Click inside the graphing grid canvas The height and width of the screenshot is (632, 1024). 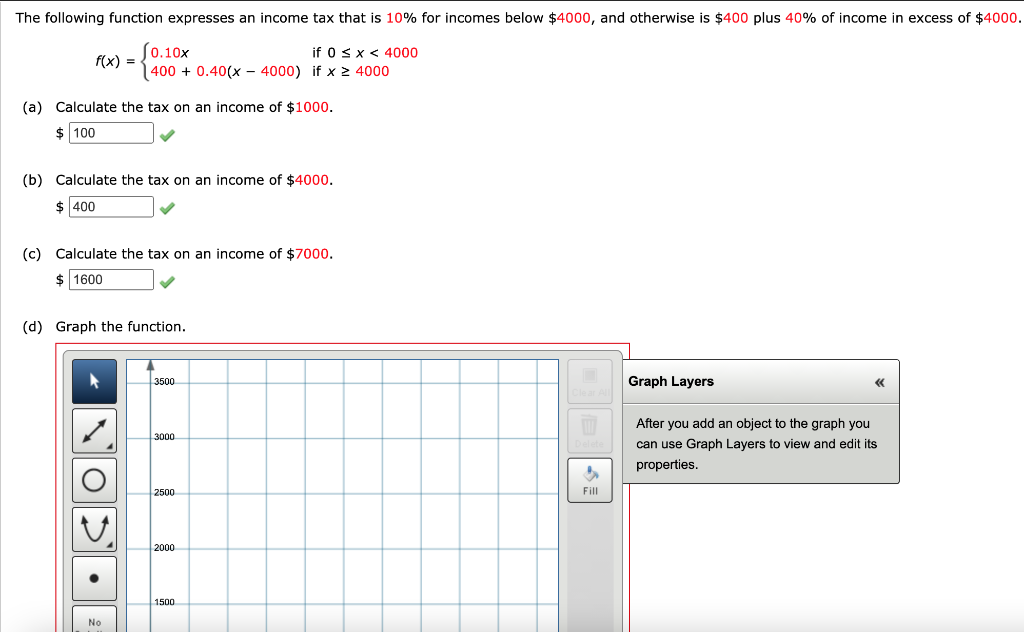coord(350,490)
